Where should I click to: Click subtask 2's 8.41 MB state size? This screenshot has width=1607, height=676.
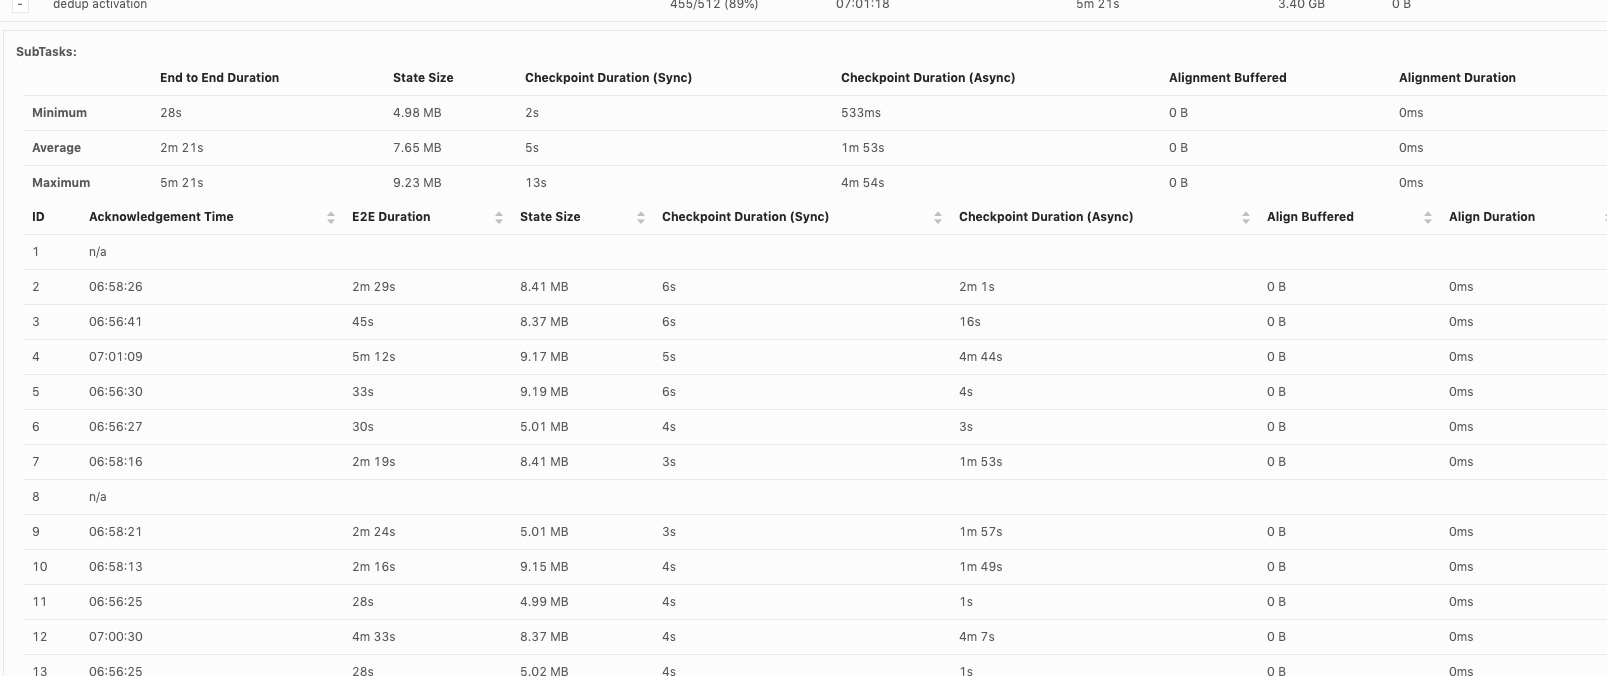(544, 287)
